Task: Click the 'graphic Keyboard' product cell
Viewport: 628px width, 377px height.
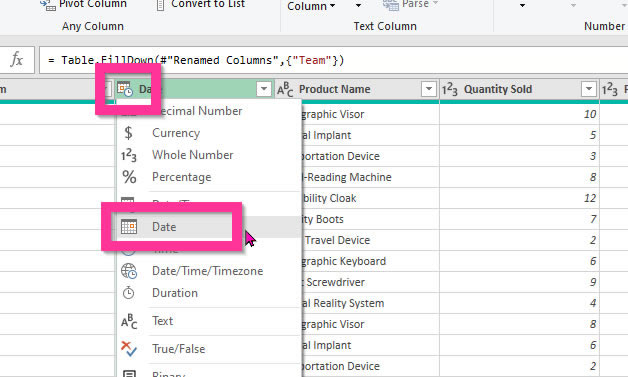Action: pyautogui.click(x=370, y=261)
